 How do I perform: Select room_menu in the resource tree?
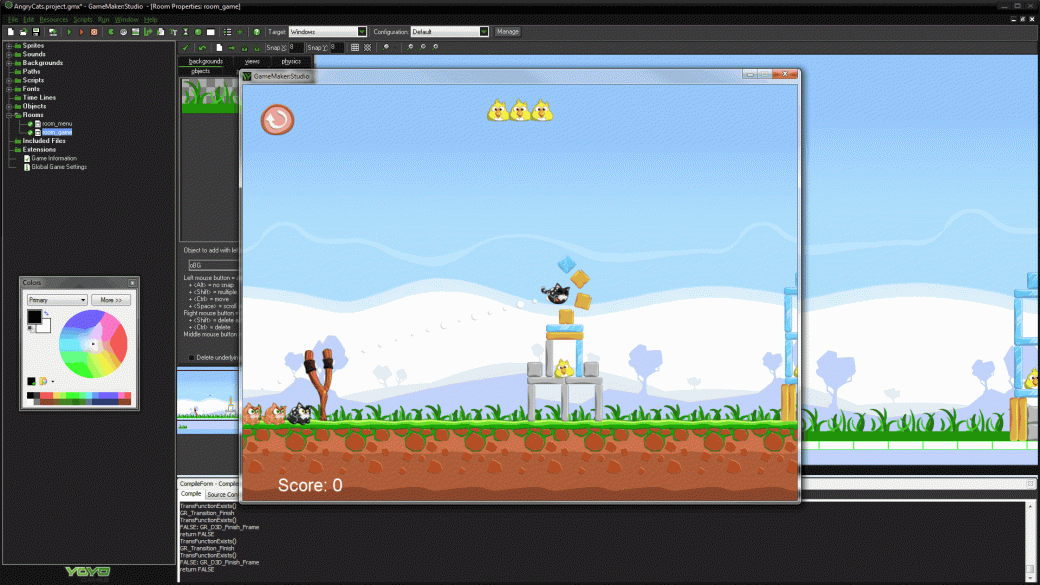point(57,123)
